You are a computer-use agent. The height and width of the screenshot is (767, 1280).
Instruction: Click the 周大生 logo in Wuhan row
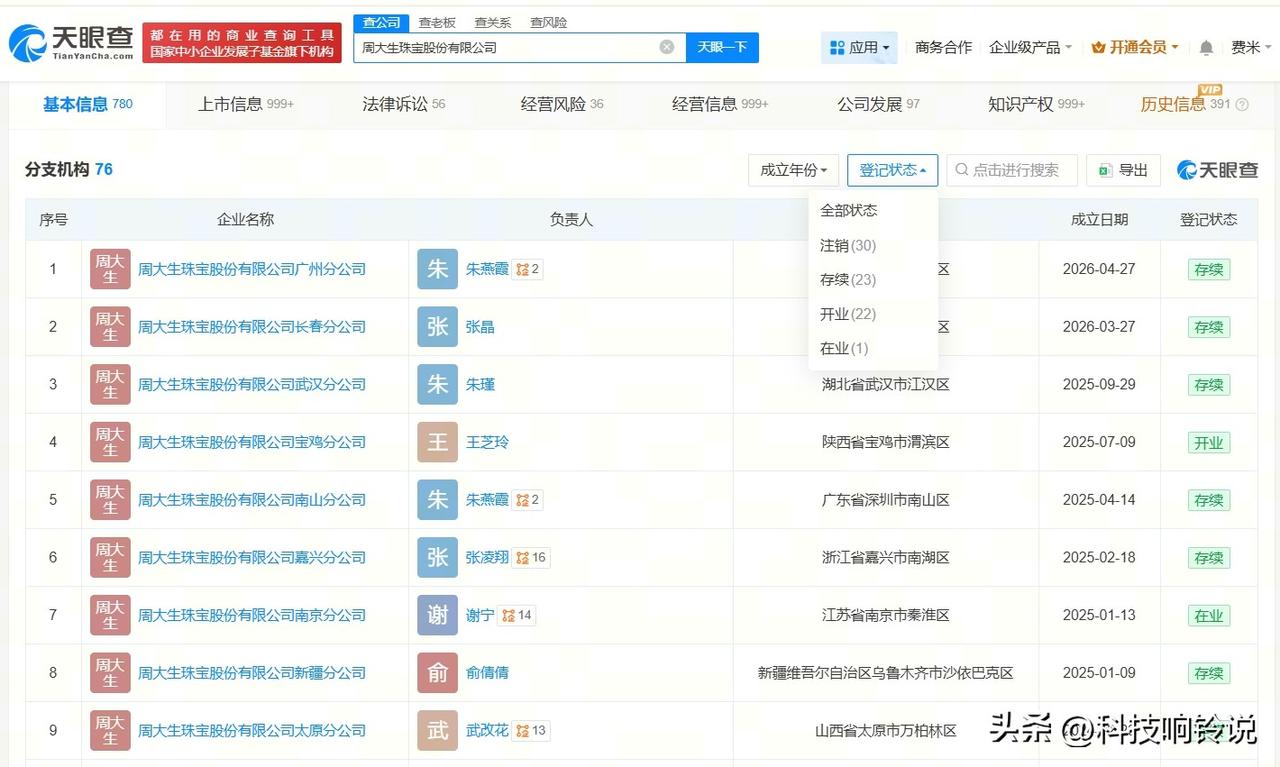click(x=110, y=384)
